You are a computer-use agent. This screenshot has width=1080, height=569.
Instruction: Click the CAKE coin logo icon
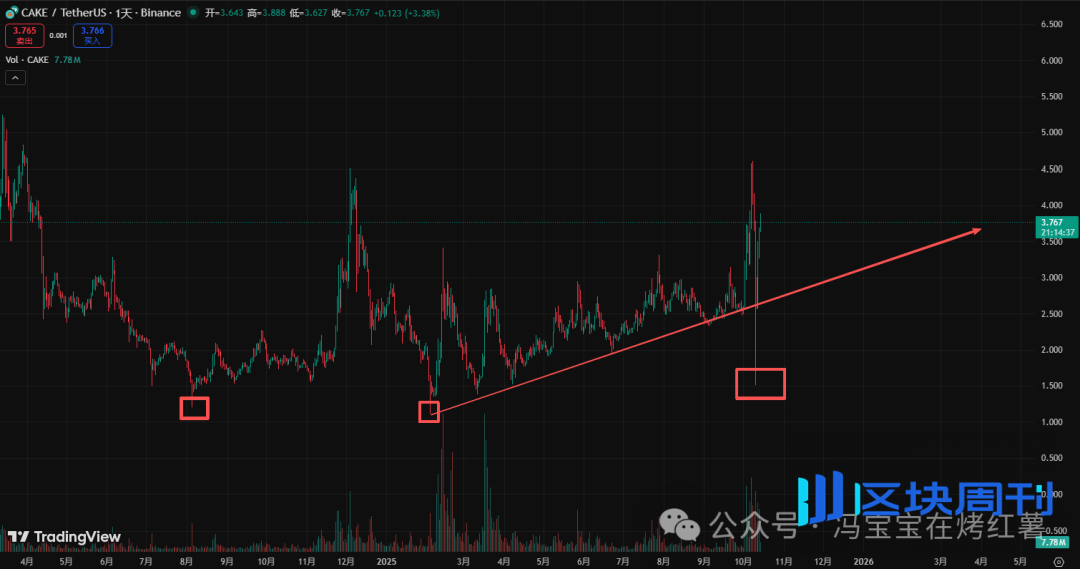11,13
